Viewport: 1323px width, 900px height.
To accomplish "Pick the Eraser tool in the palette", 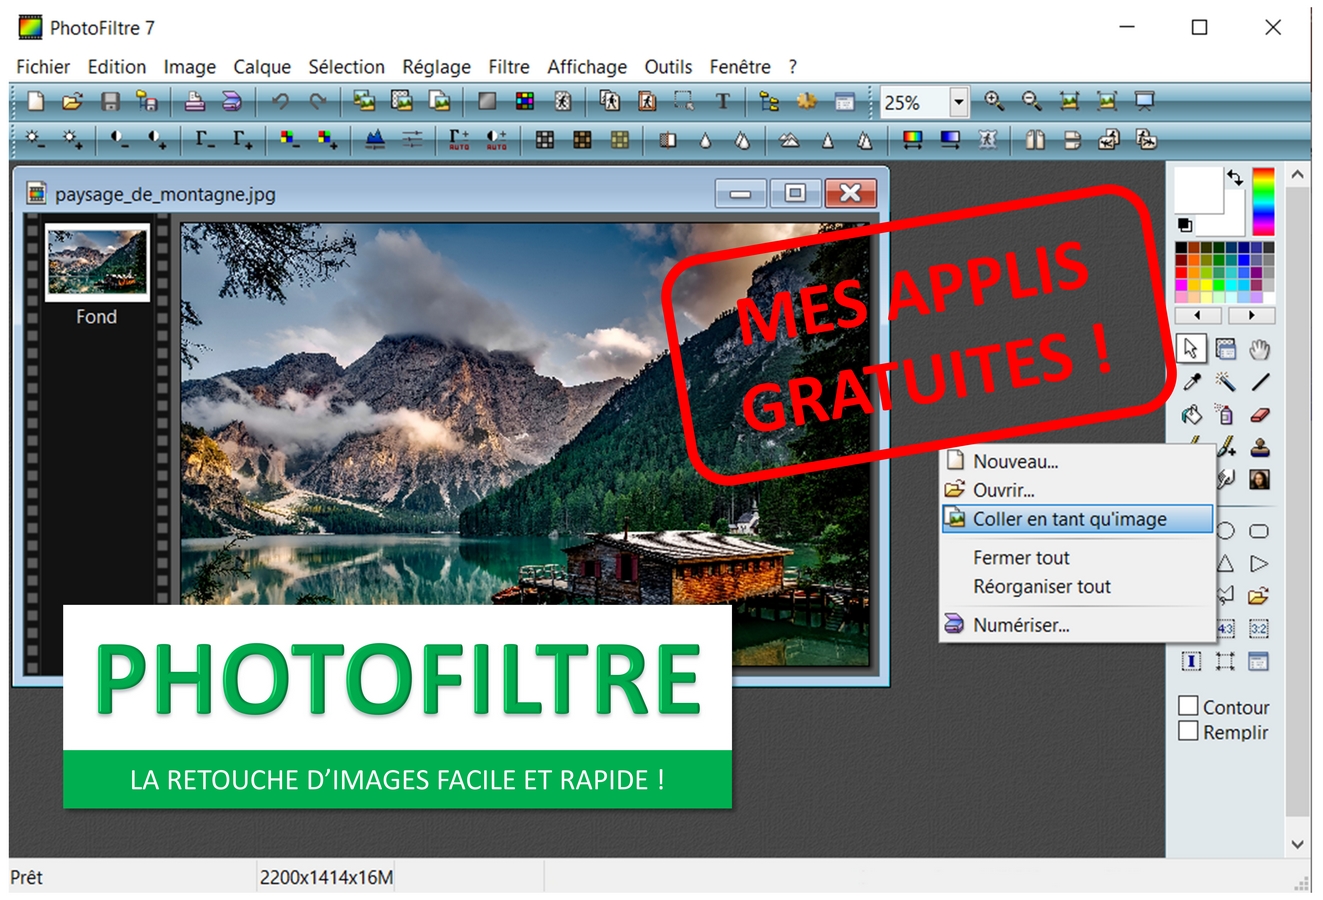I will [x=1259, y=414].
